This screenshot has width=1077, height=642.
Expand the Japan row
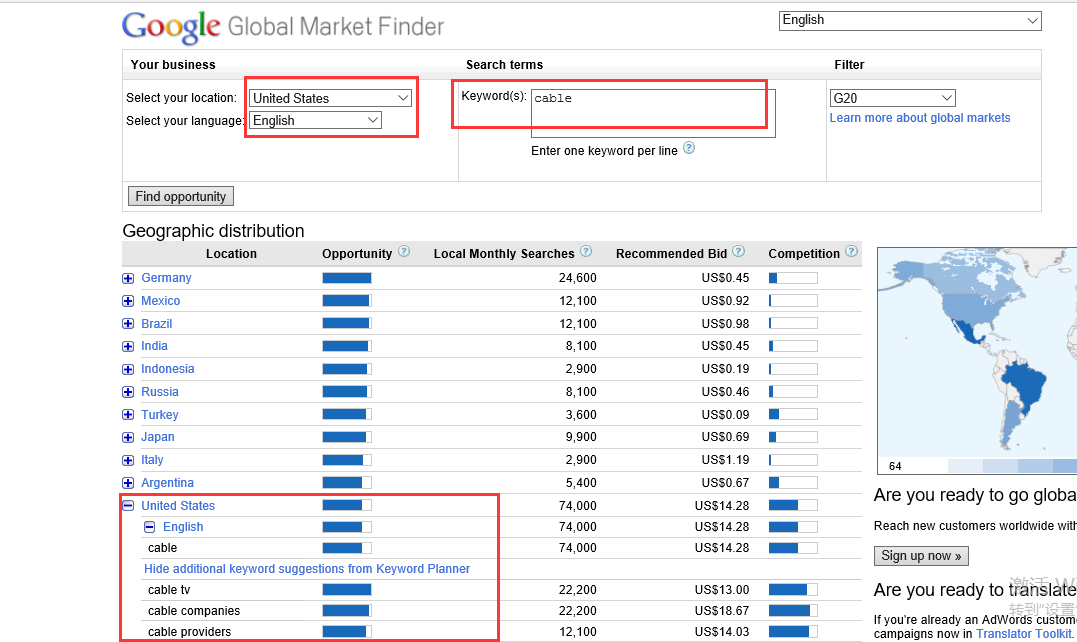128,437
